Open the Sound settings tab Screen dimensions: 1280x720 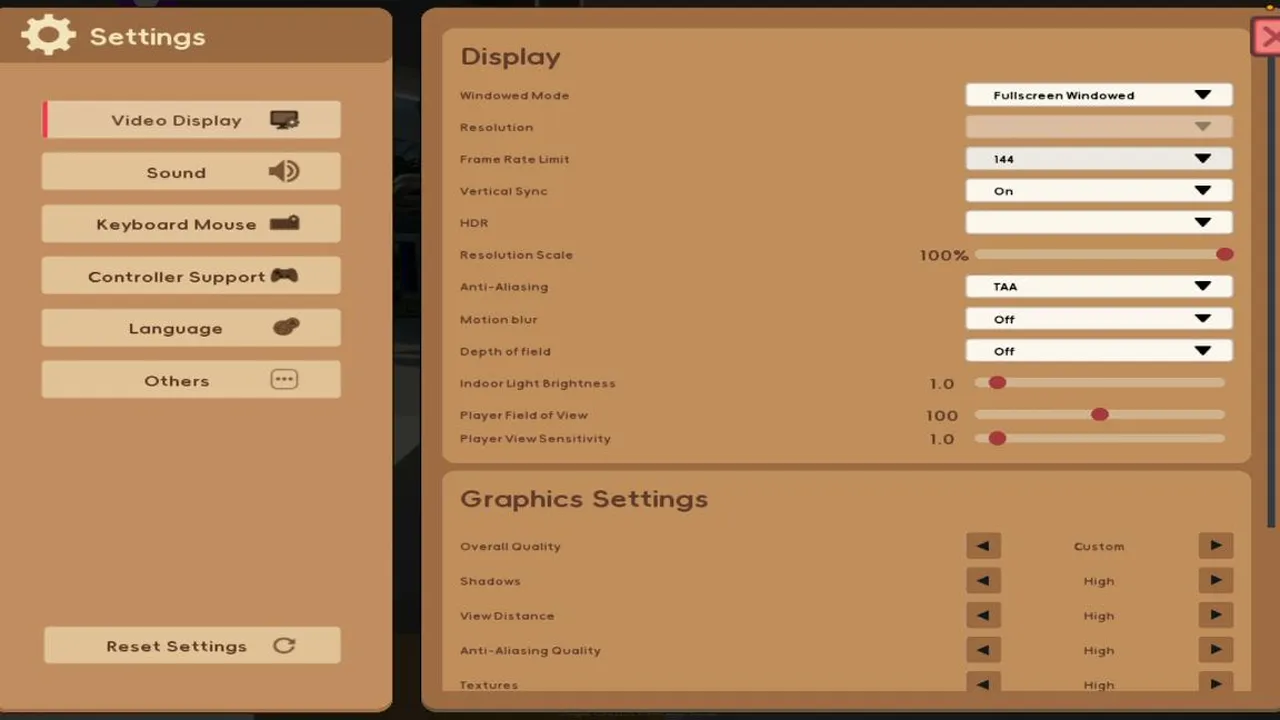pyautogui.click(x=191, y=172)
